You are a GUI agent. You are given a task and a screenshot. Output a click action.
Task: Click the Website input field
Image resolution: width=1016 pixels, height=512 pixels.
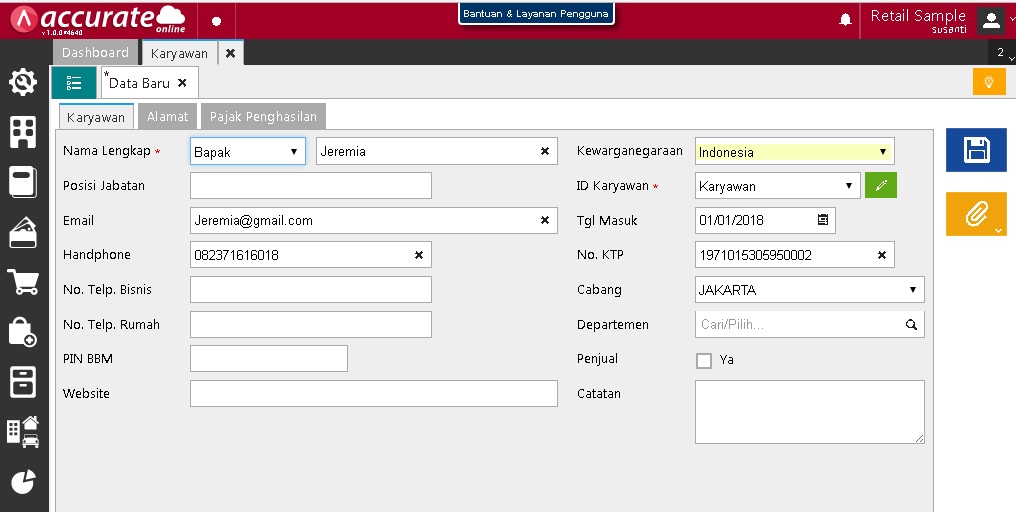[373, 393]
